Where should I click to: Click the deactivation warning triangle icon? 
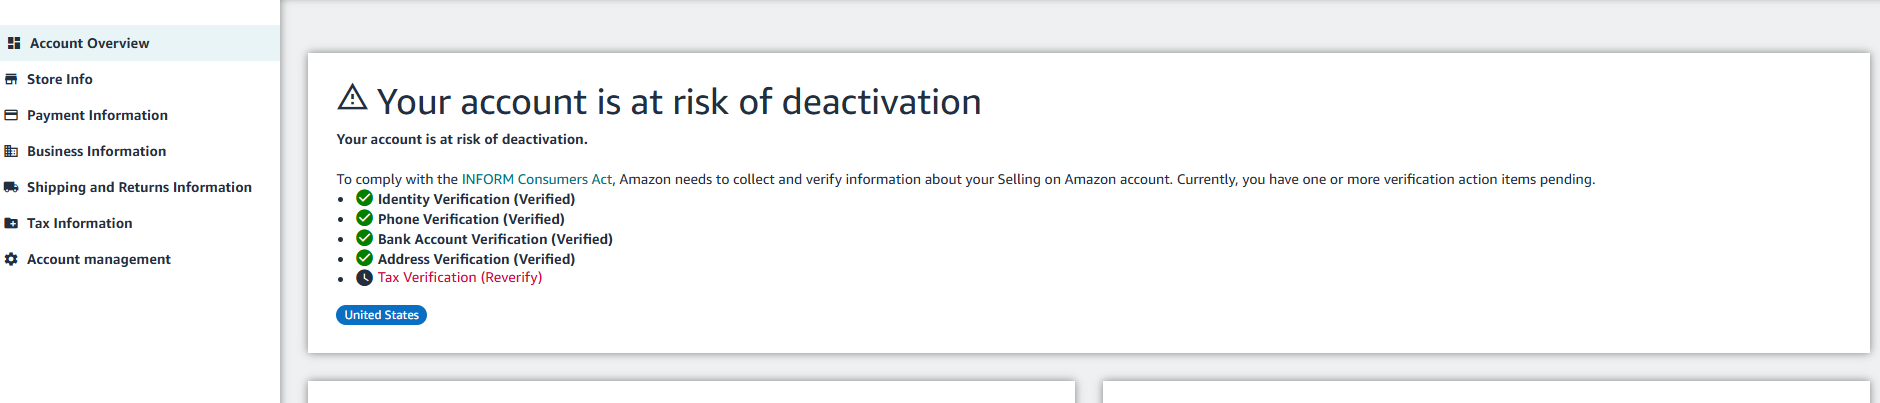tap(352, 97)
